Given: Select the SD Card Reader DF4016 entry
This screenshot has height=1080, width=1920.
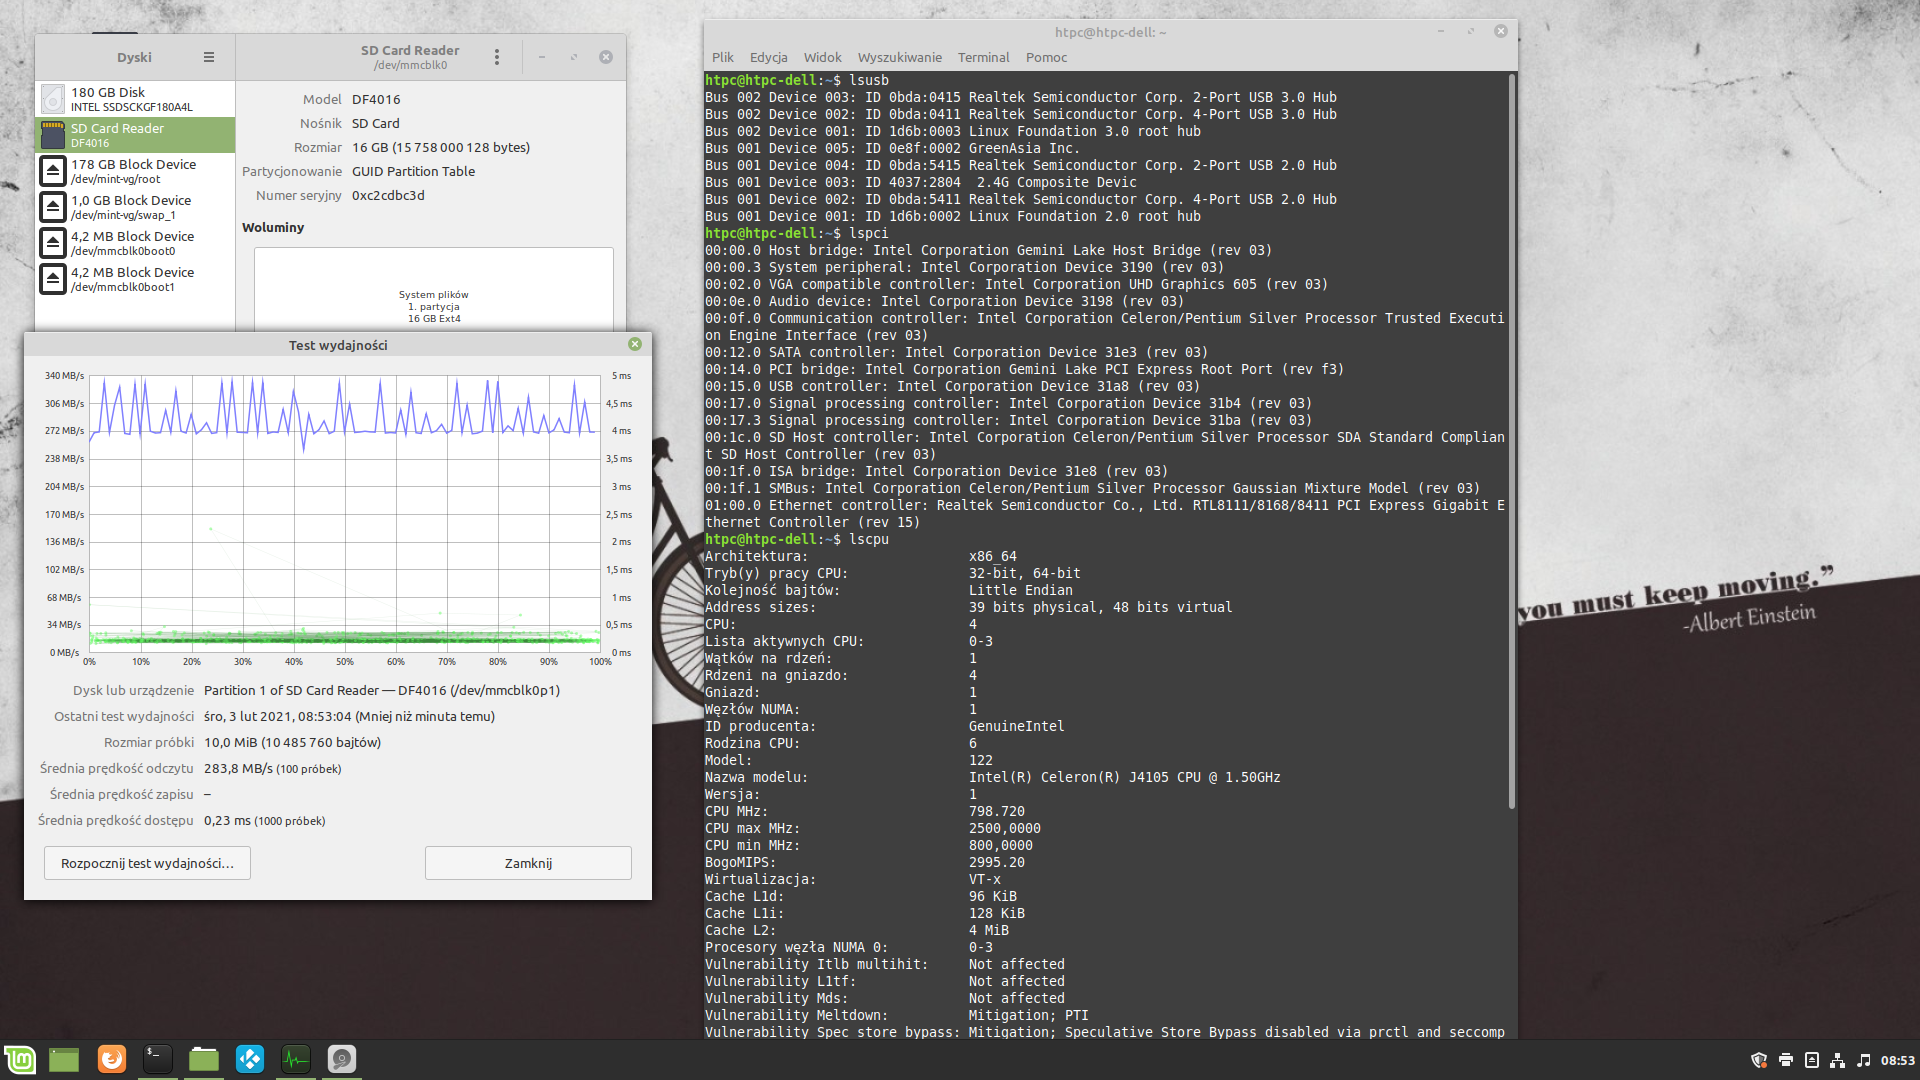Looking at the screenshot, I should coord(135,135).
